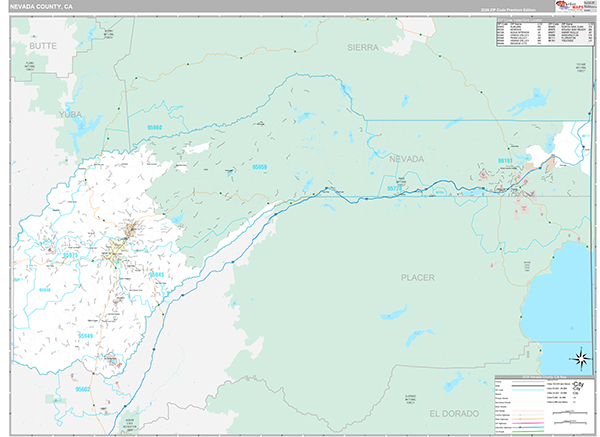Click the orange highway swatch in the legend
The height and width of the screenshot is (437, 600).
click(528, 419)
